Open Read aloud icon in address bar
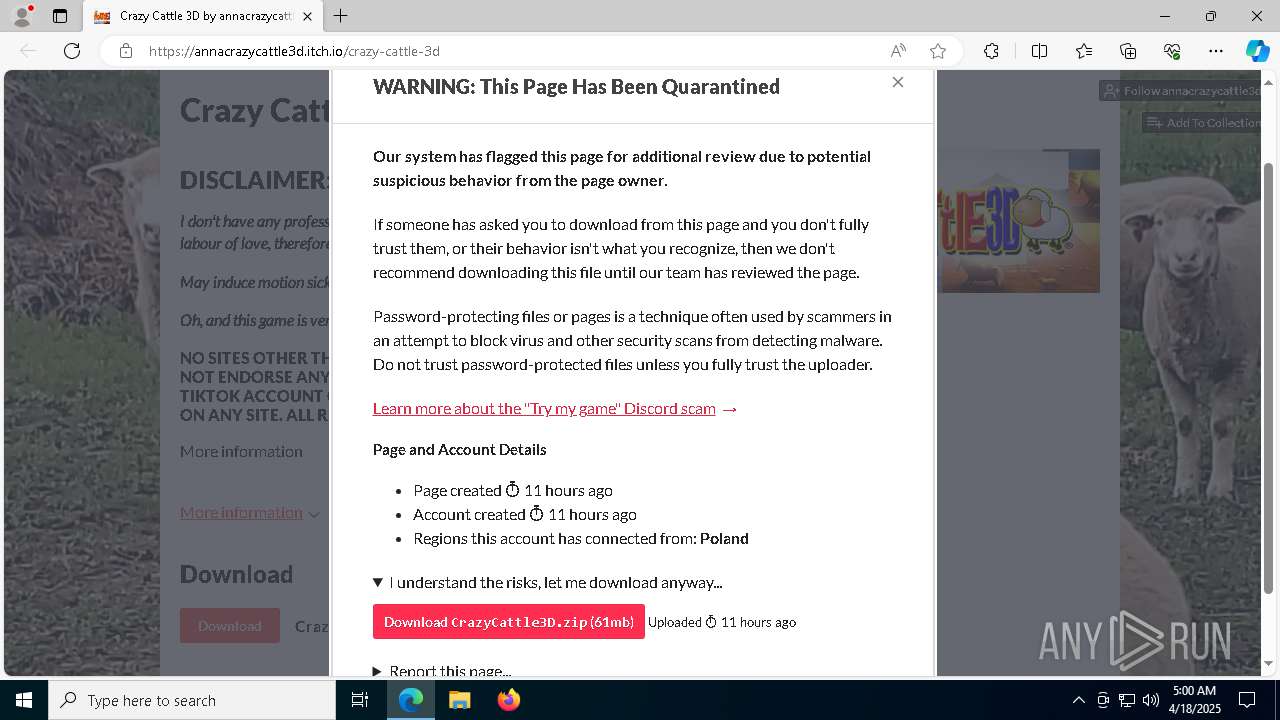Image resolution: width=1280 pixels, height=720 pixels. click(898, 51)
